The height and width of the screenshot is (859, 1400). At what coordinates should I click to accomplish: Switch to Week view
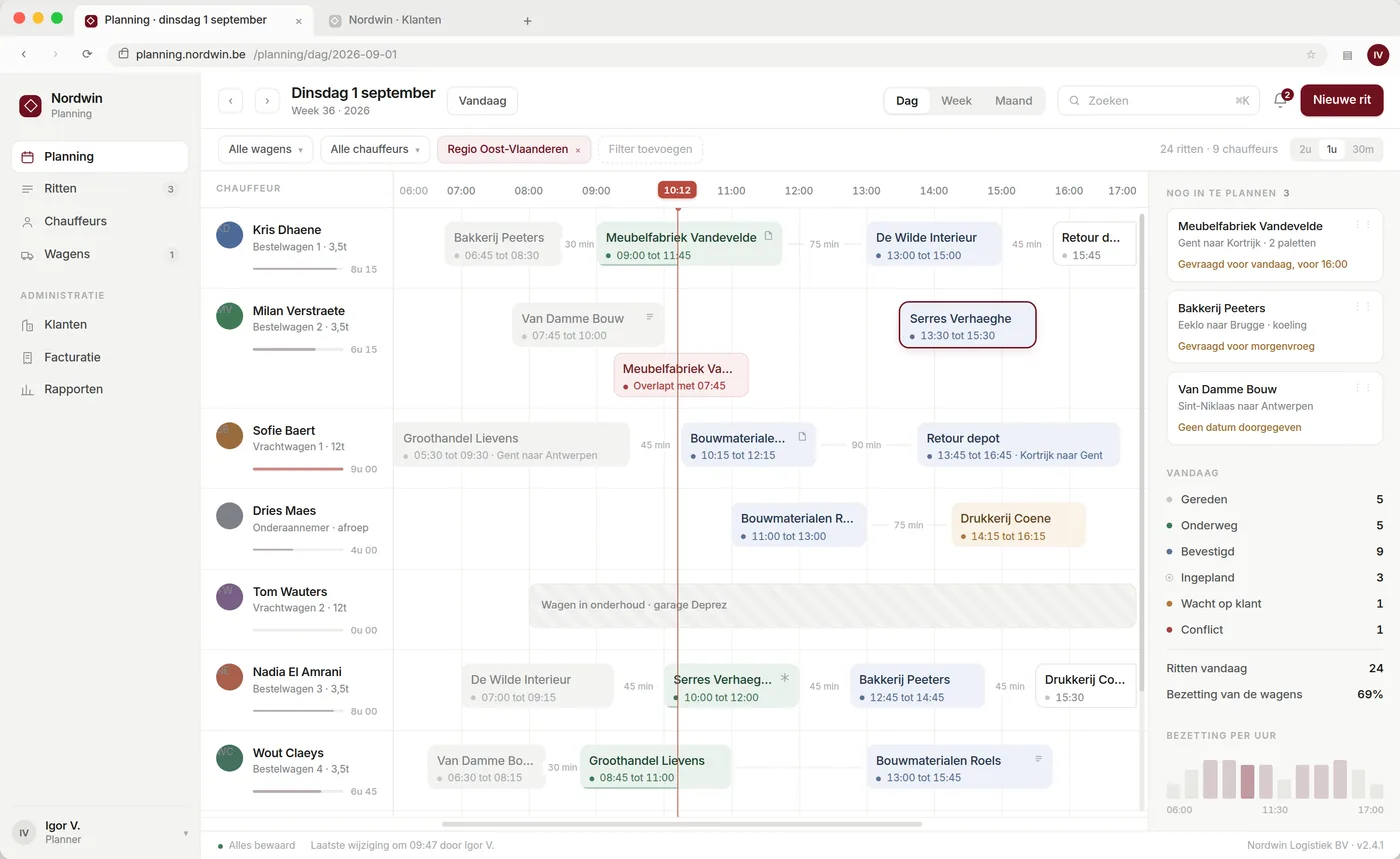pyautogui.click(x=956, y=101)
